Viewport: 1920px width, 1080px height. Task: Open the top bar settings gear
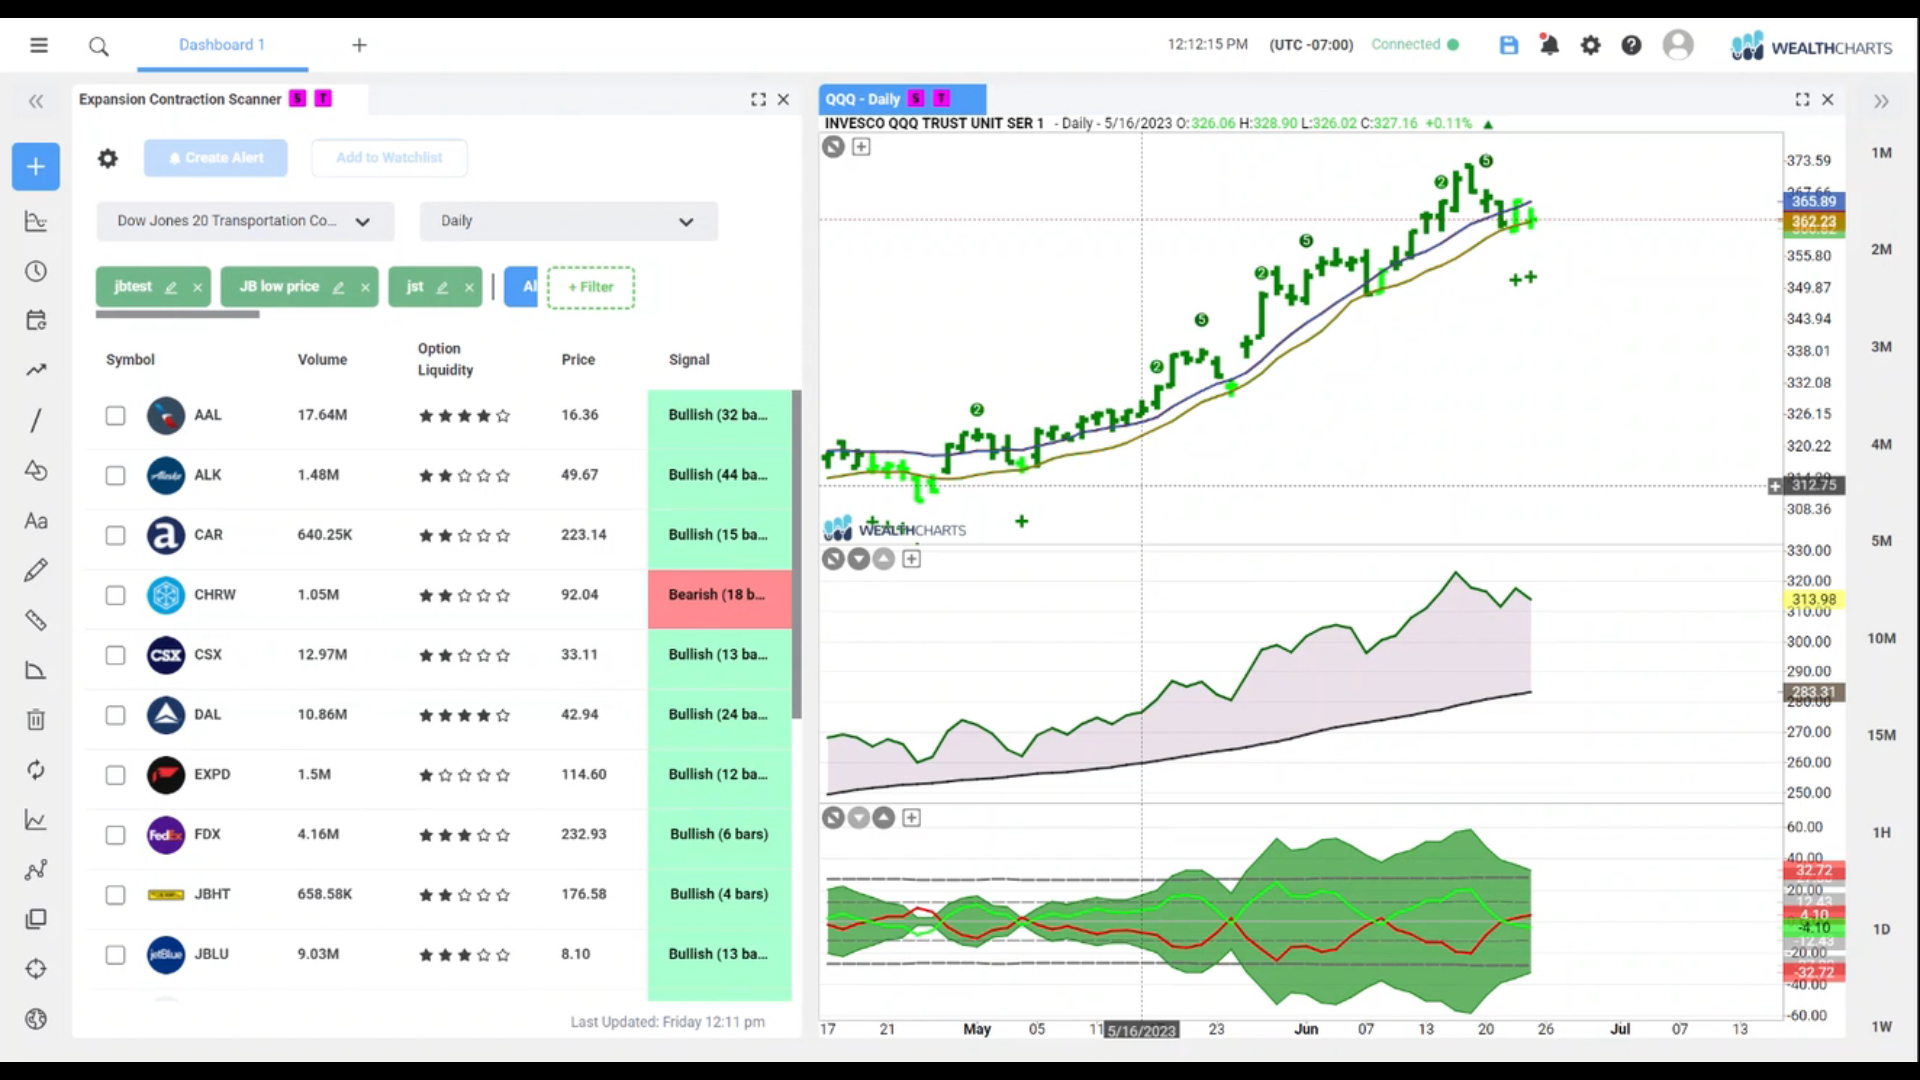click(1590, 45)
